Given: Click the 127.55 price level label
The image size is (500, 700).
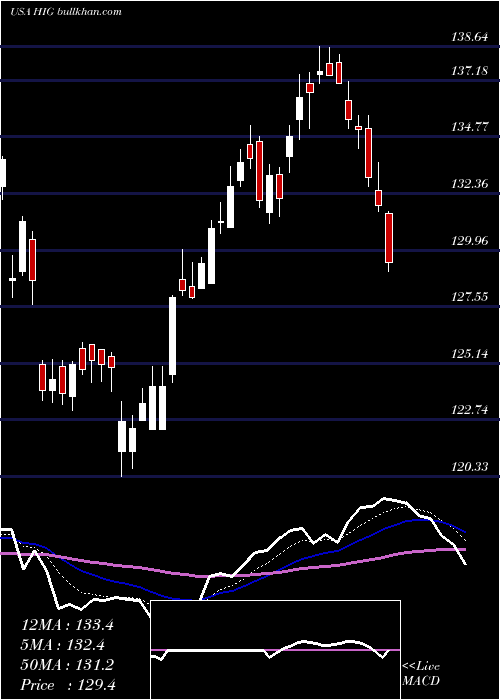Looking at the screenshot, I should (x=469, y=297).
